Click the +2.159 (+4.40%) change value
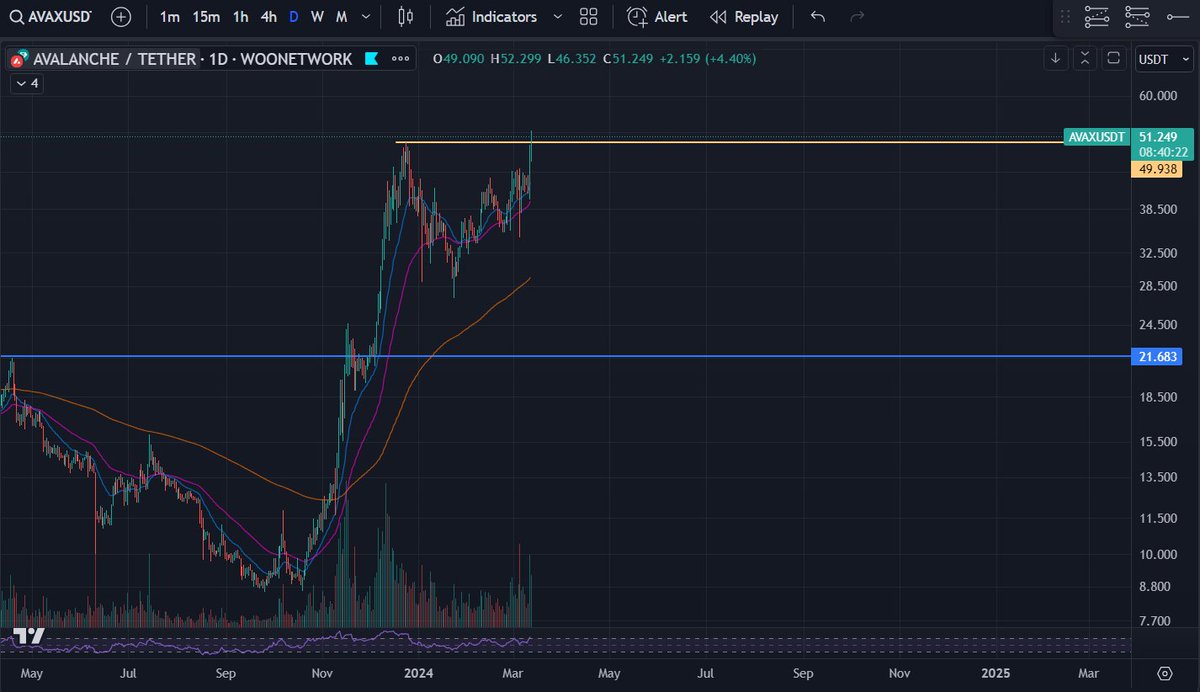1200x692 pixels. coord(706,59)
